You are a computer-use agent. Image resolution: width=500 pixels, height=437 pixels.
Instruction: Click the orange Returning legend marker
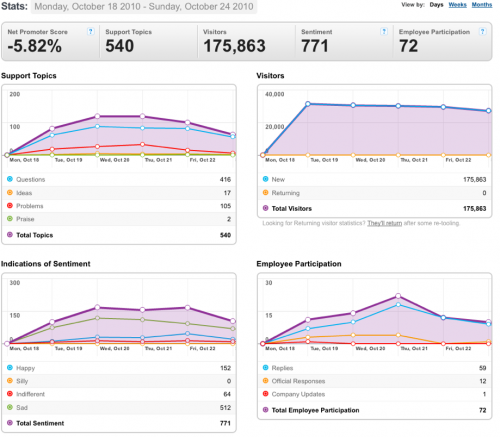click(265, 193)
